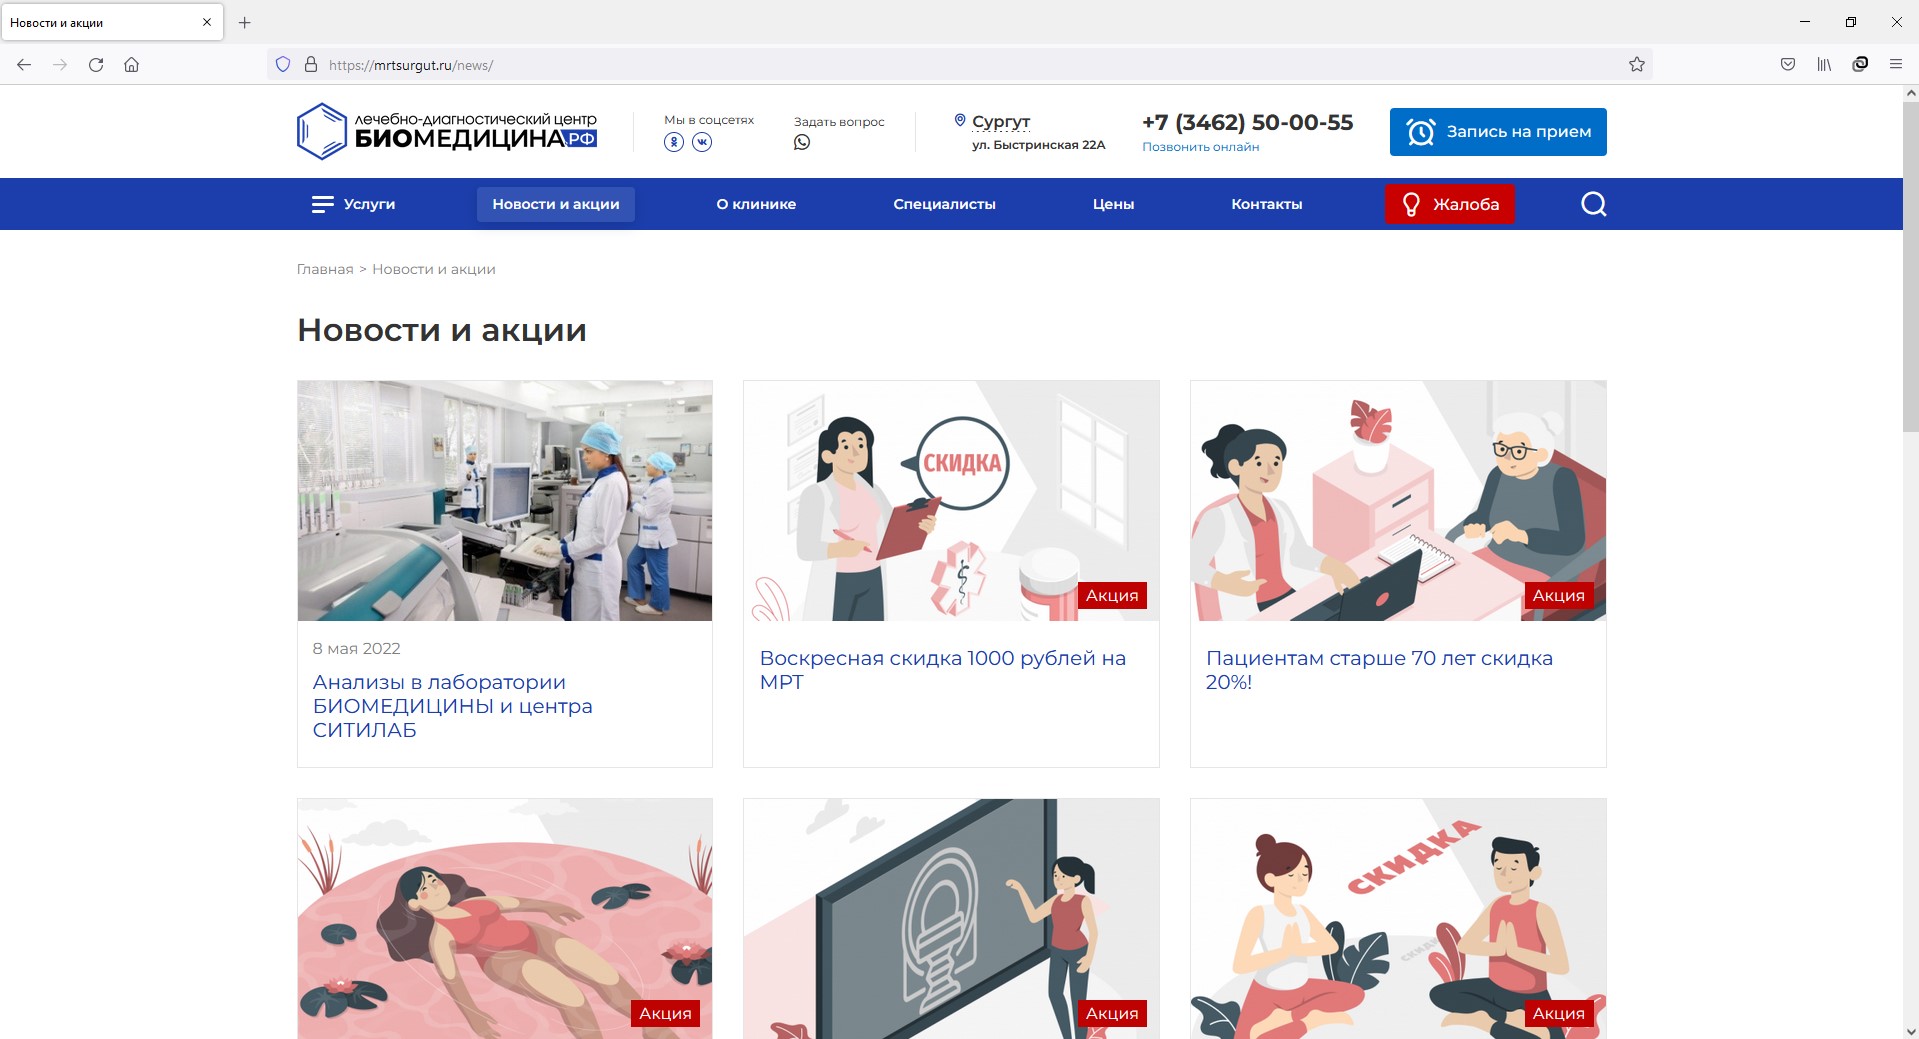The image size is (1919, 1039).
Task: Click the Запись на прием button
Action: coord(1498,132)
